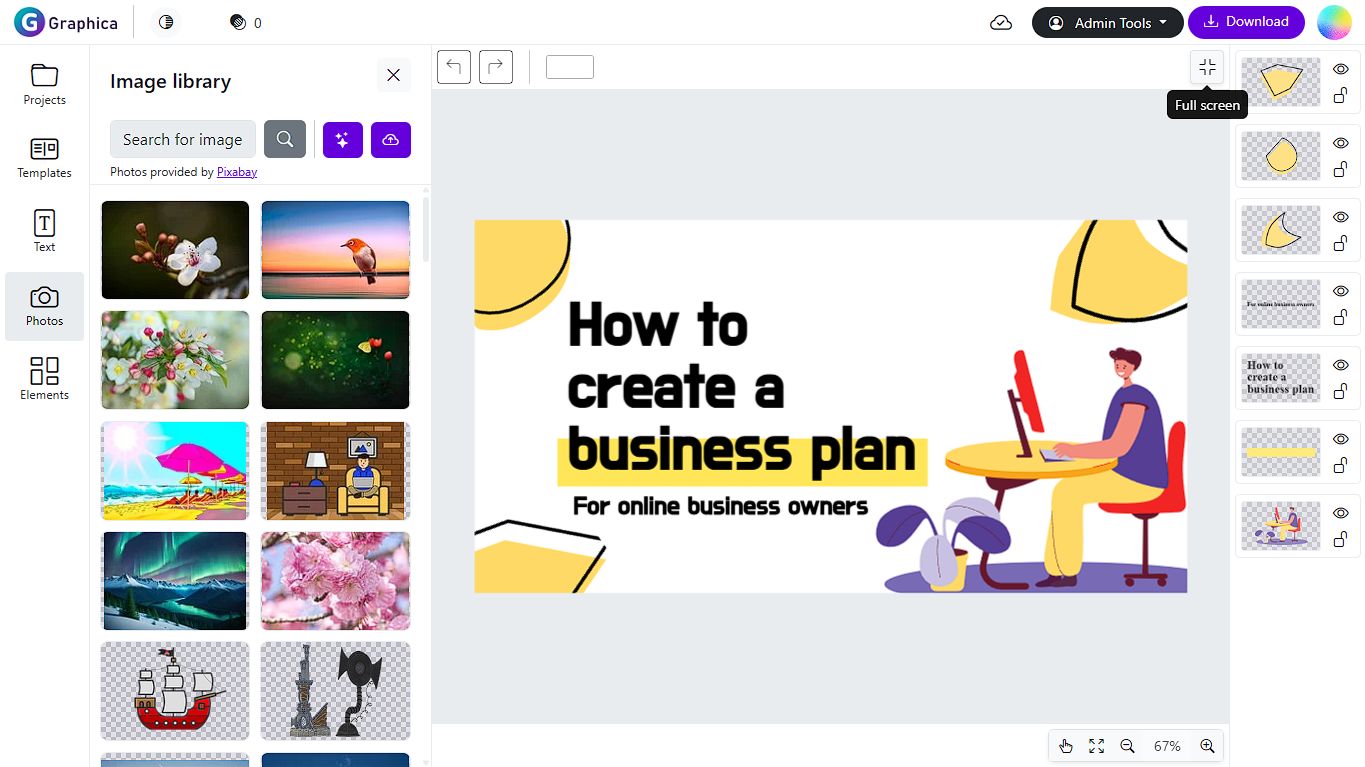The width and height of the screenshot is (1365, 767).
Task: Close the Image library panel
Action: click(x=394, y=75)
